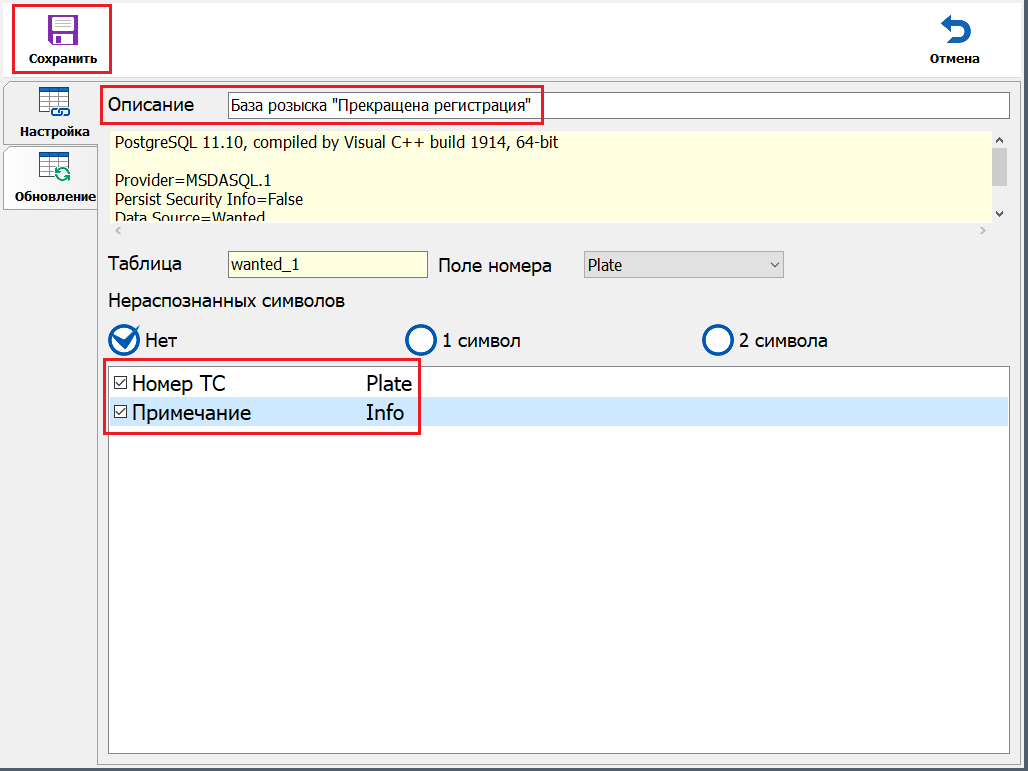Click the Data Source=Wanted line
The width and height of the screenshot is (1028, 771).
[x=190, y=216]
